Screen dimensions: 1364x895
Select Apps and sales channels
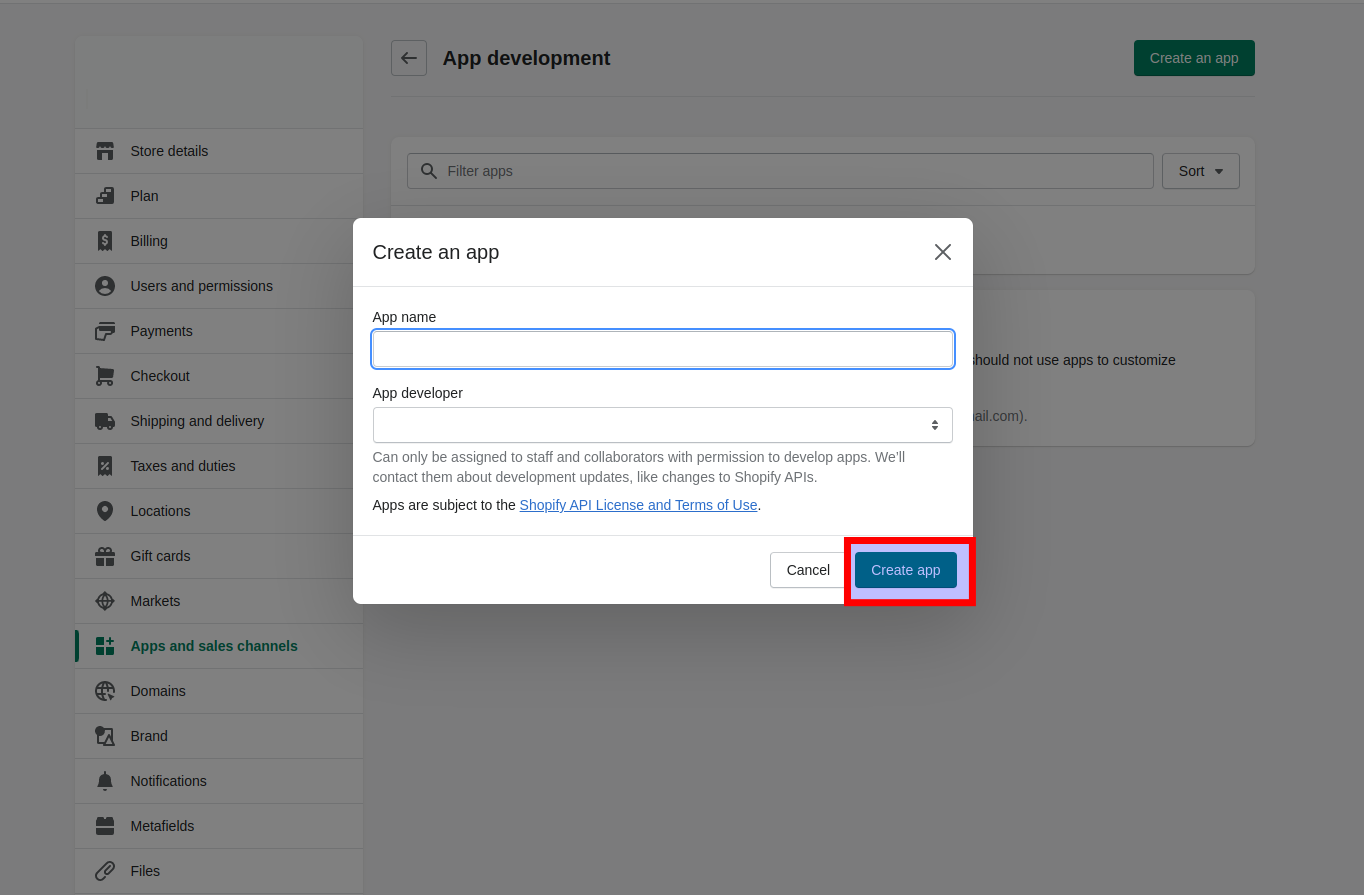(219, 646)
